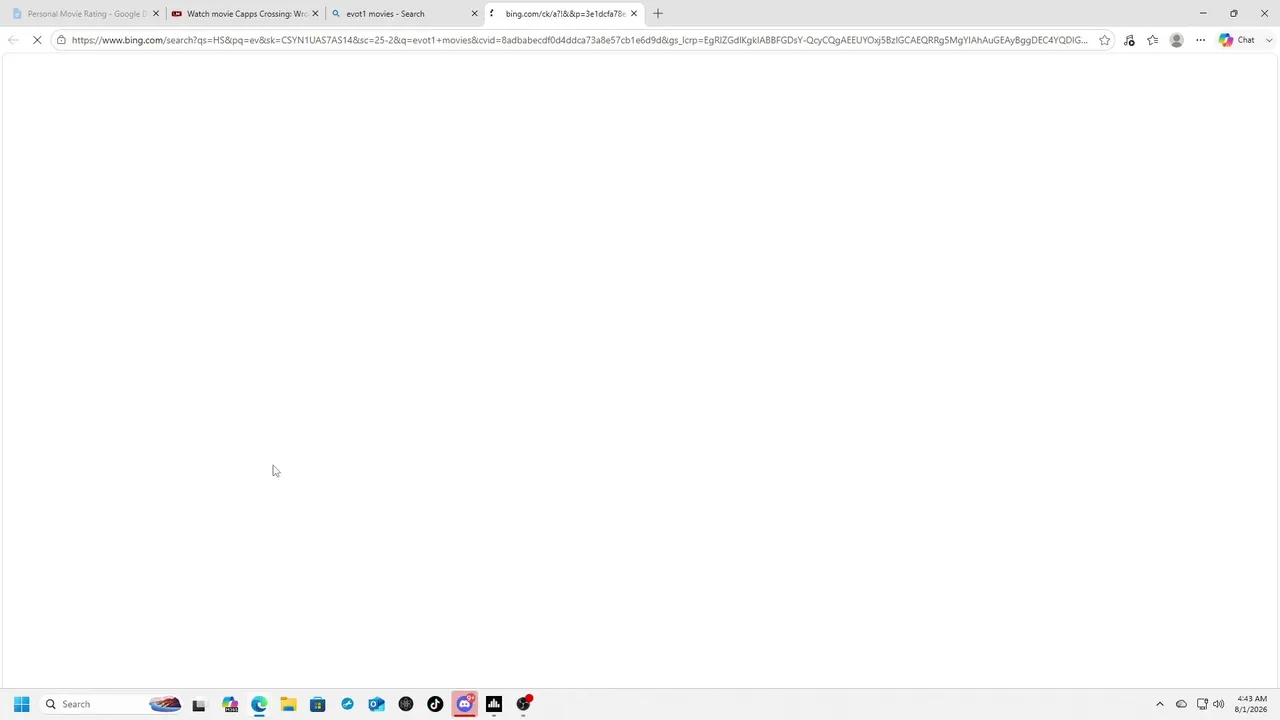Image resolution: width=1280 pixels, height=720 pixels.
Task: Open Task View on taskbar
Action: [x=198, y=704]
